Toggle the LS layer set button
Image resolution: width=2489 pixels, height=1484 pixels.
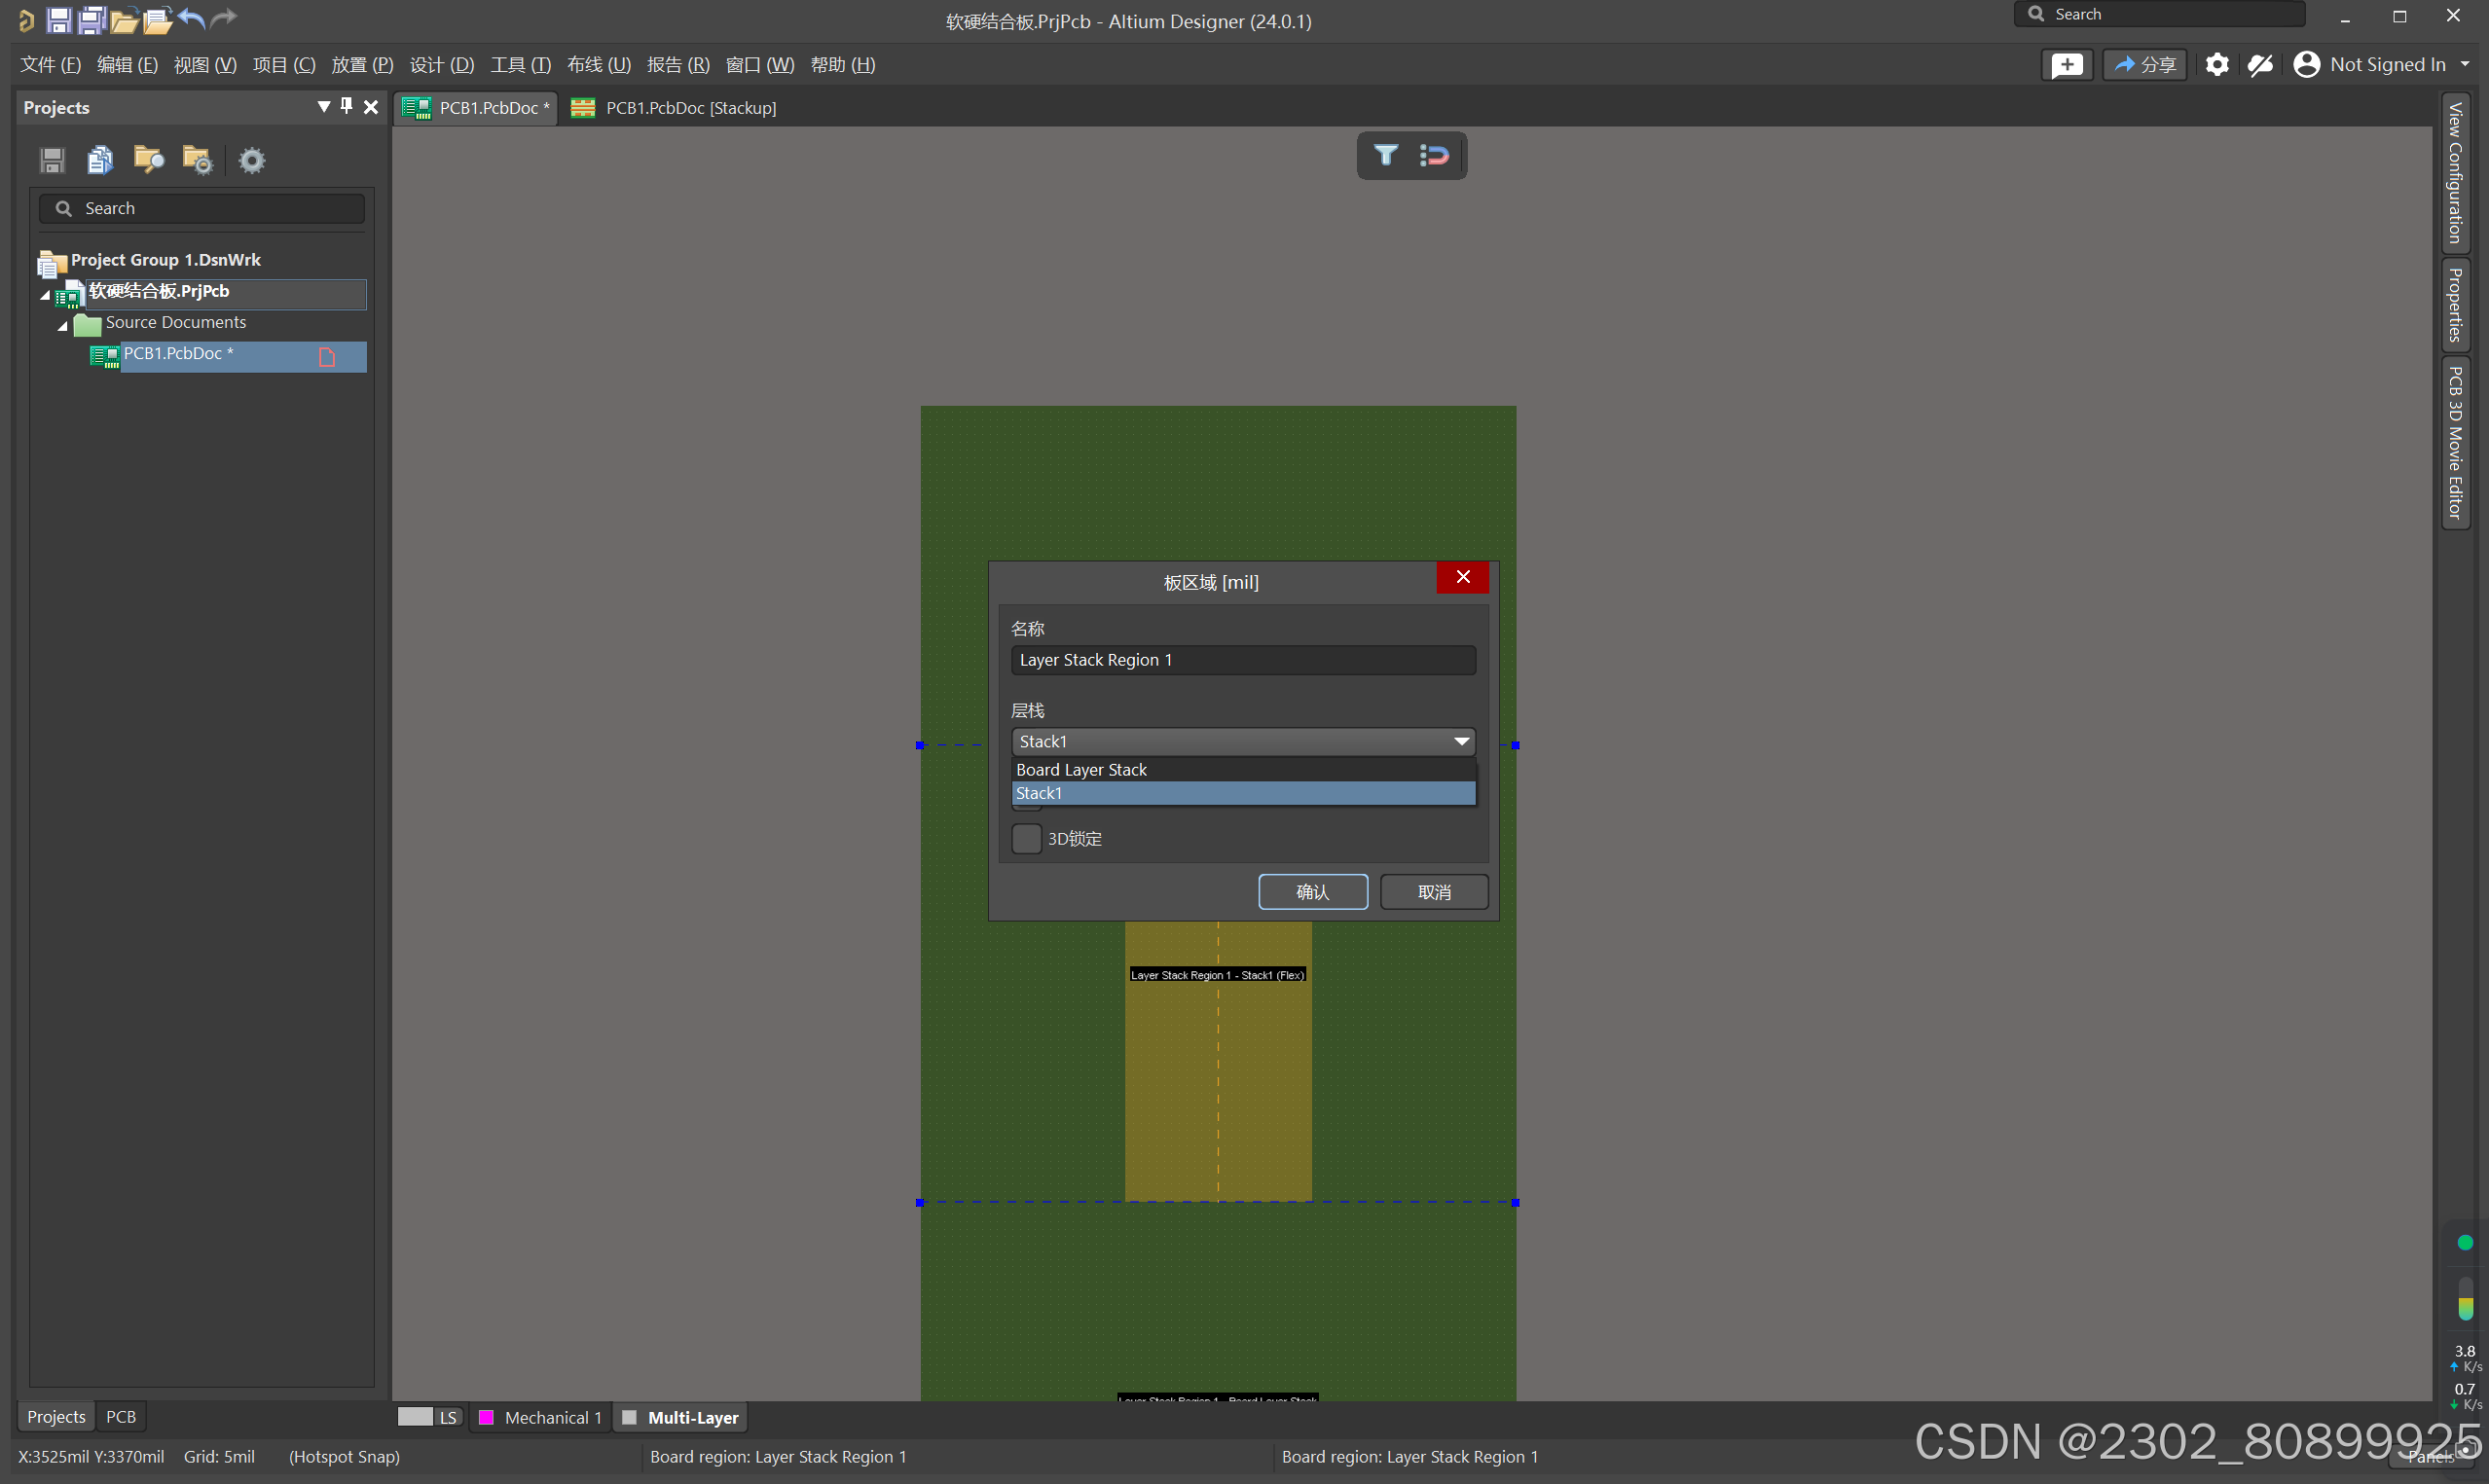447,1417
